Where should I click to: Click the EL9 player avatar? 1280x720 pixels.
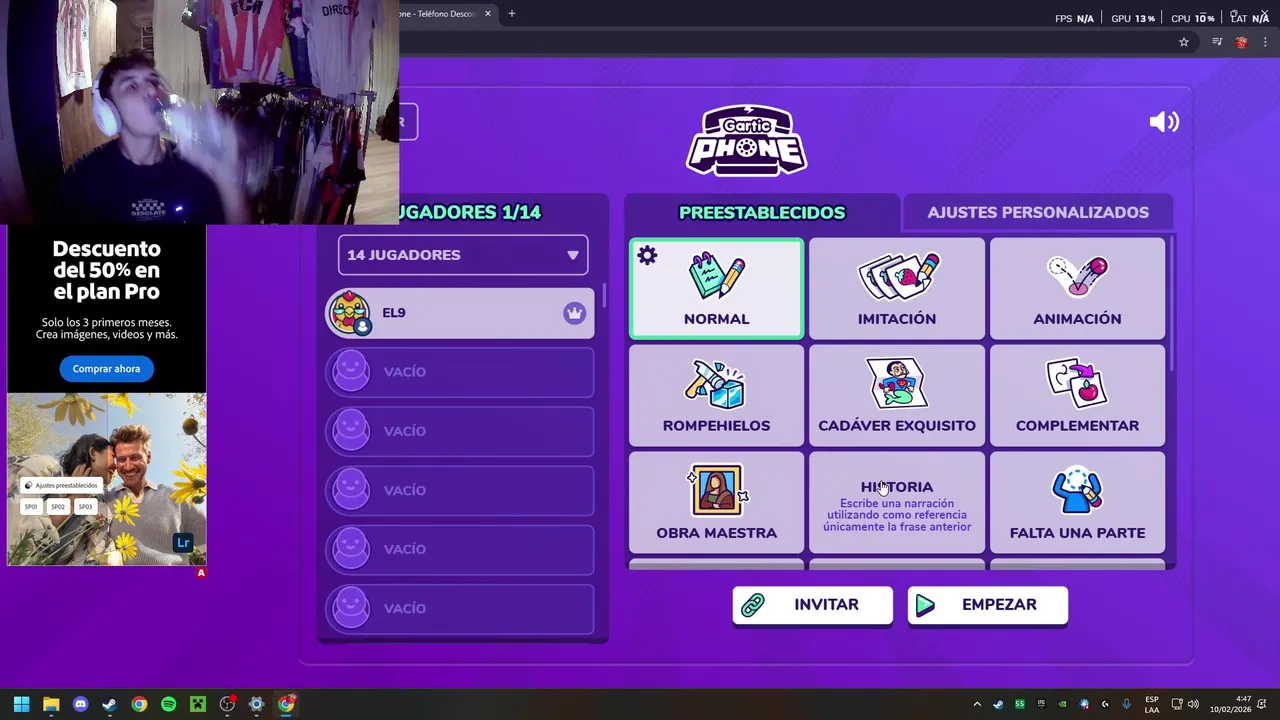click(350, 313)
